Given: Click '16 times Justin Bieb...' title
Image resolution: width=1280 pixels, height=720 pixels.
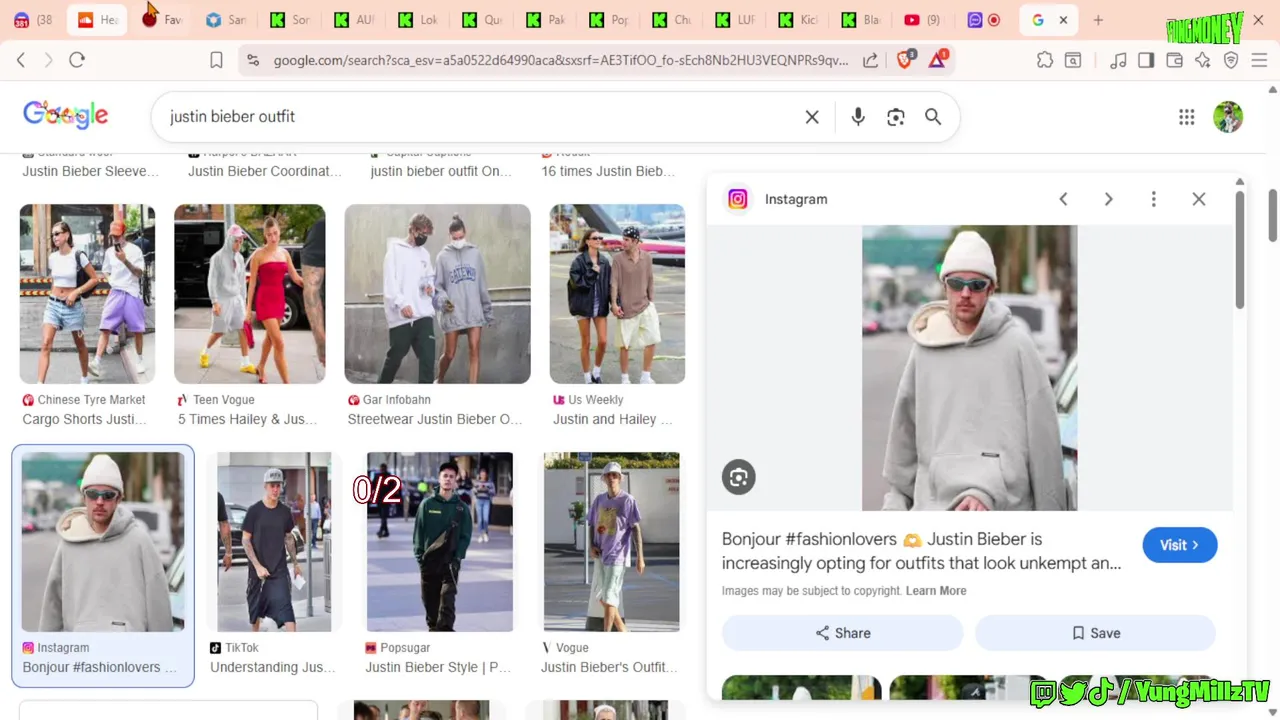Looking at the screenshot, I should (x=608, y=171).
